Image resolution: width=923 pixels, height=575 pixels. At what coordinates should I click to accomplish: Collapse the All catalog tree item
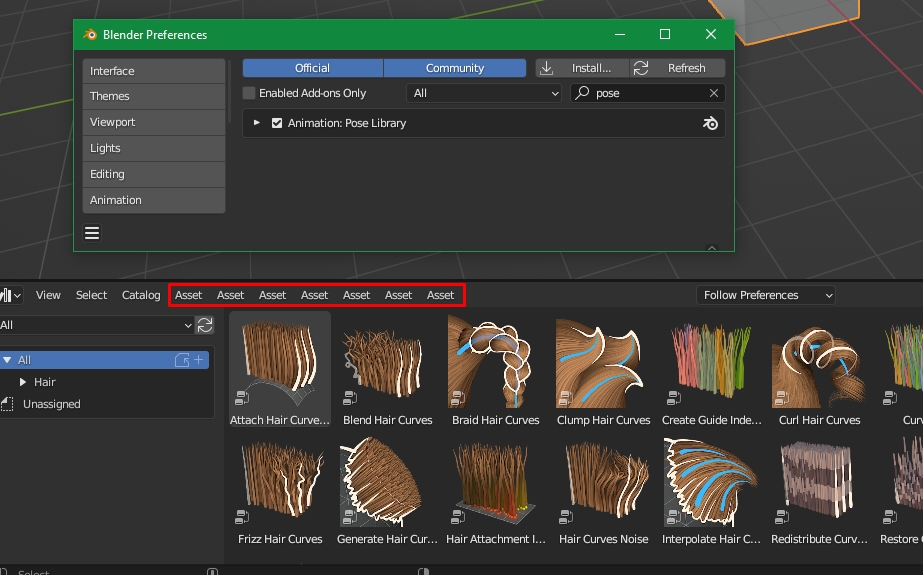pos(7,360)
